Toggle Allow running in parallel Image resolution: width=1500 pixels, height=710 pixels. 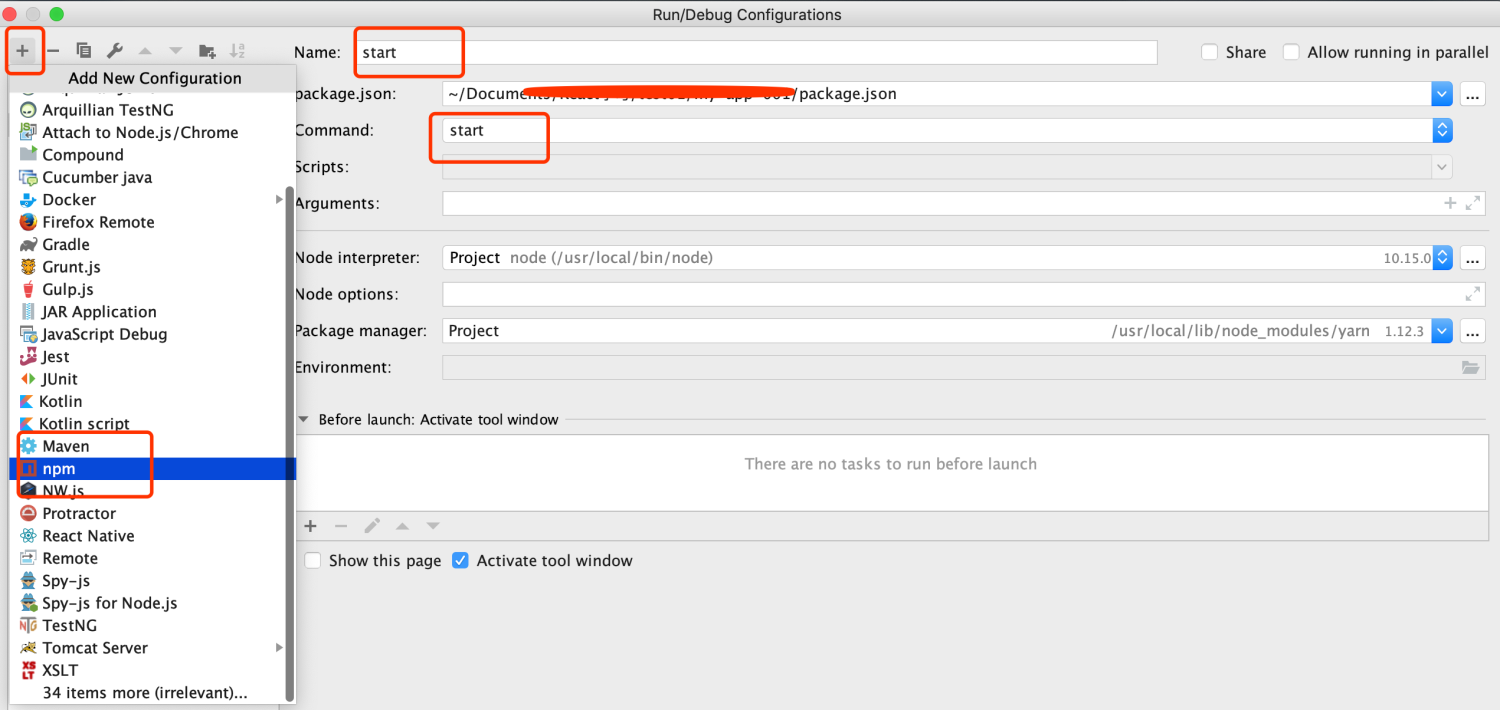[x=1292, y=52]
